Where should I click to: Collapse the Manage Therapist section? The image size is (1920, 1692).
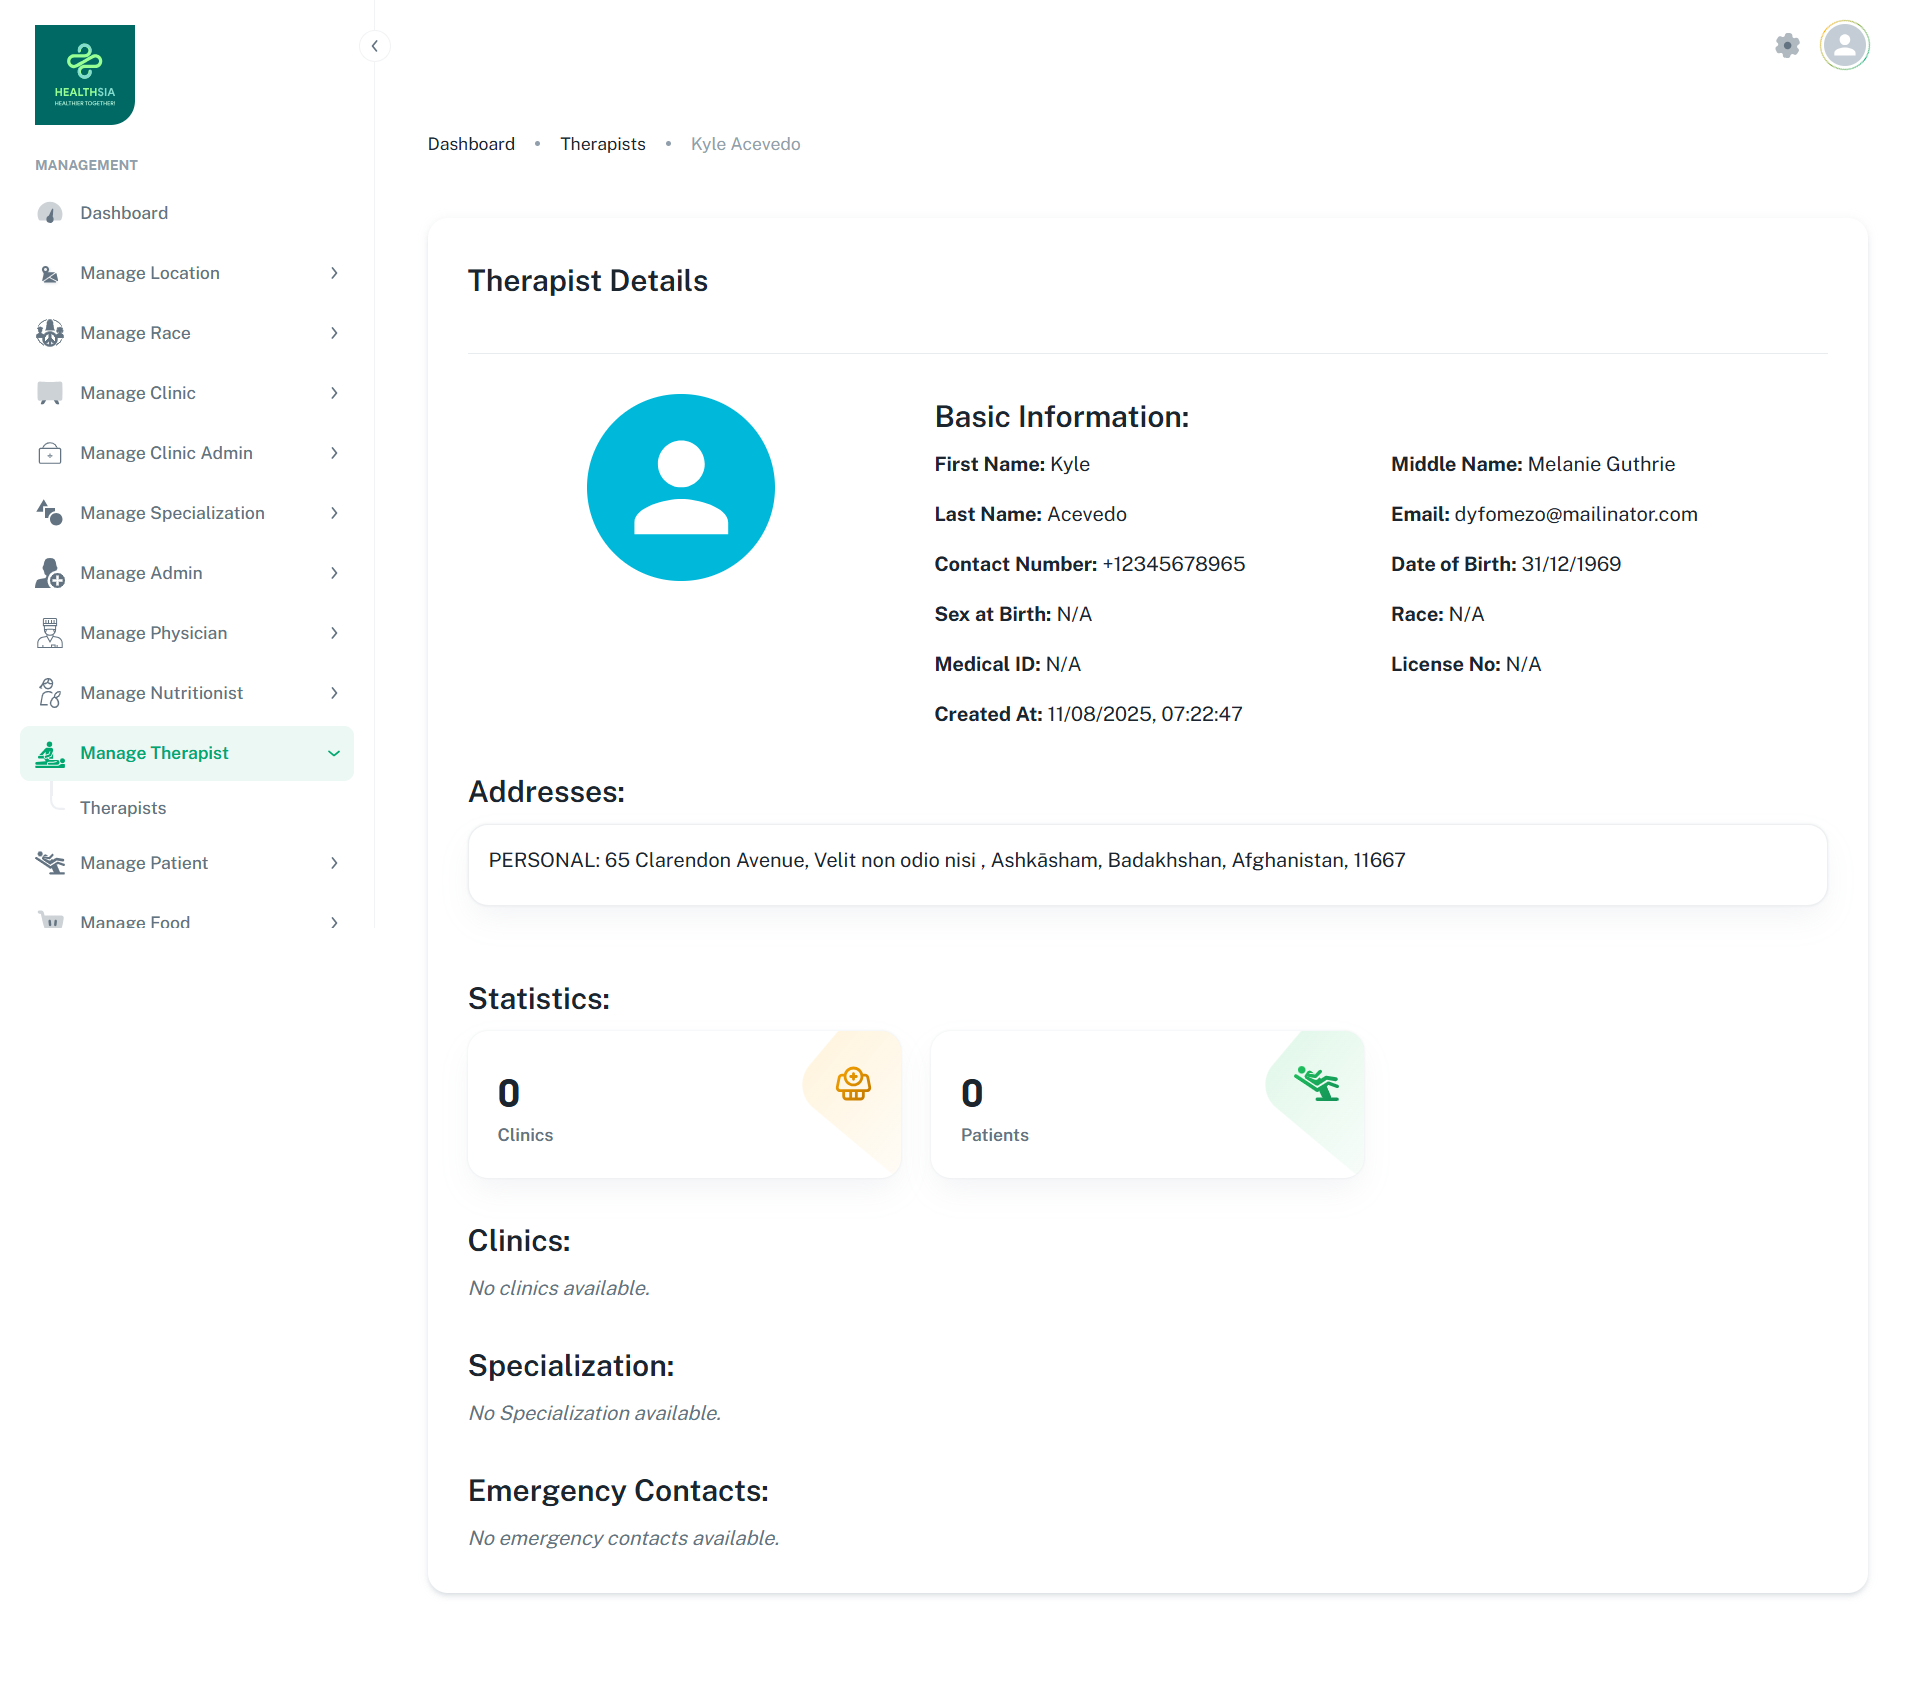tap(334, 753)
